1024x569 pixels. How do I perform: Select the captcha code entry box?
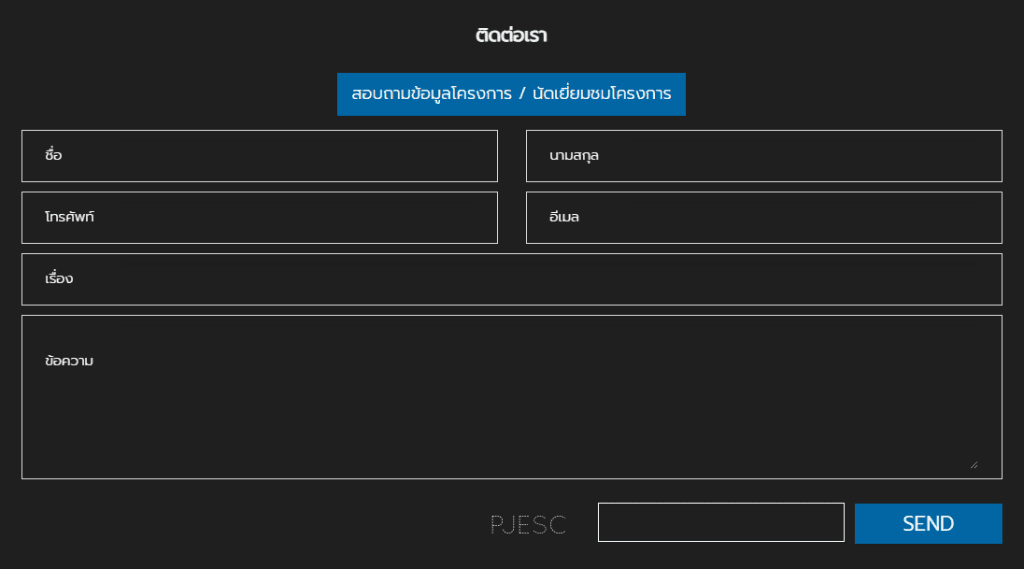[x=721, y=523]
